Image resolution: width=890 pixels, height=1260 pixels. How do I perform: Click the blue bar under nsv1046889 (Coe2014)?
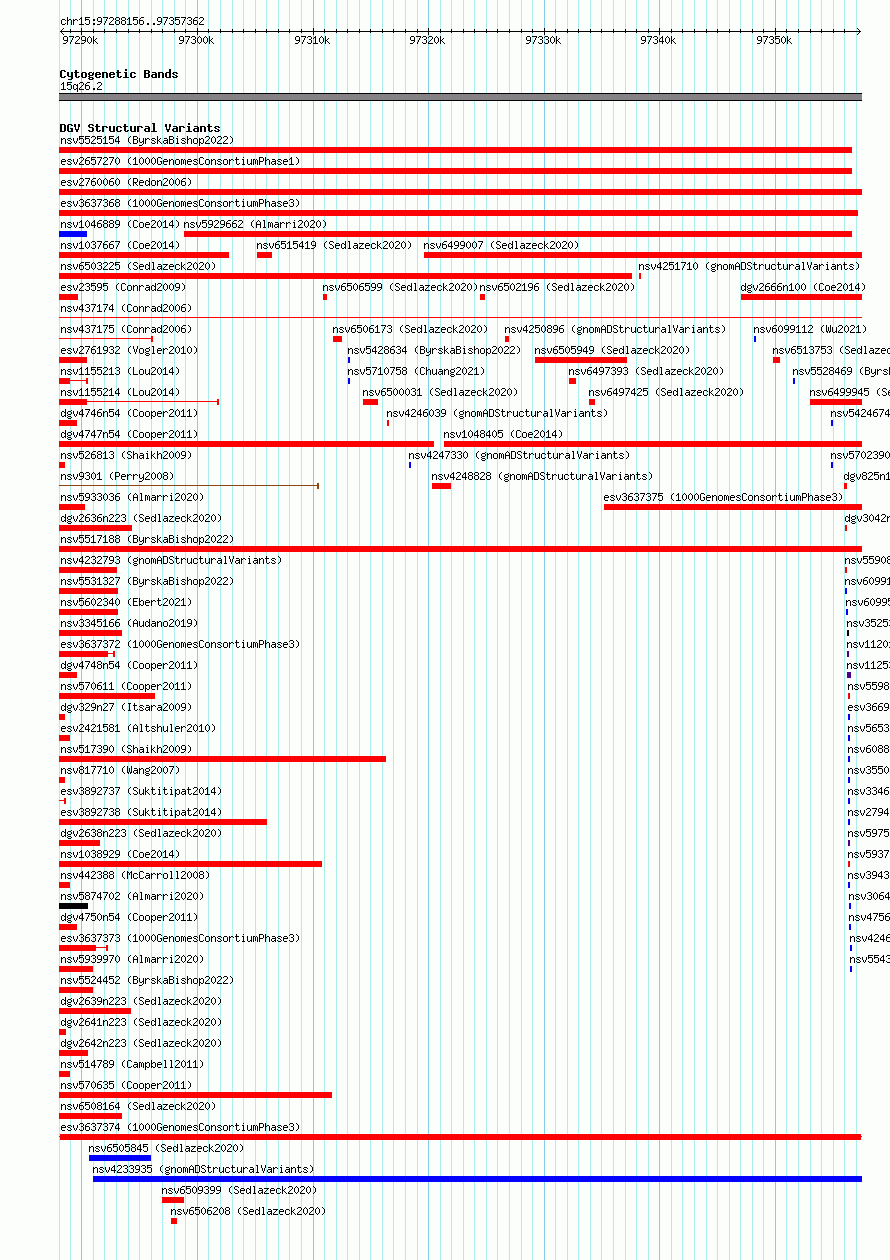[73, 234]
